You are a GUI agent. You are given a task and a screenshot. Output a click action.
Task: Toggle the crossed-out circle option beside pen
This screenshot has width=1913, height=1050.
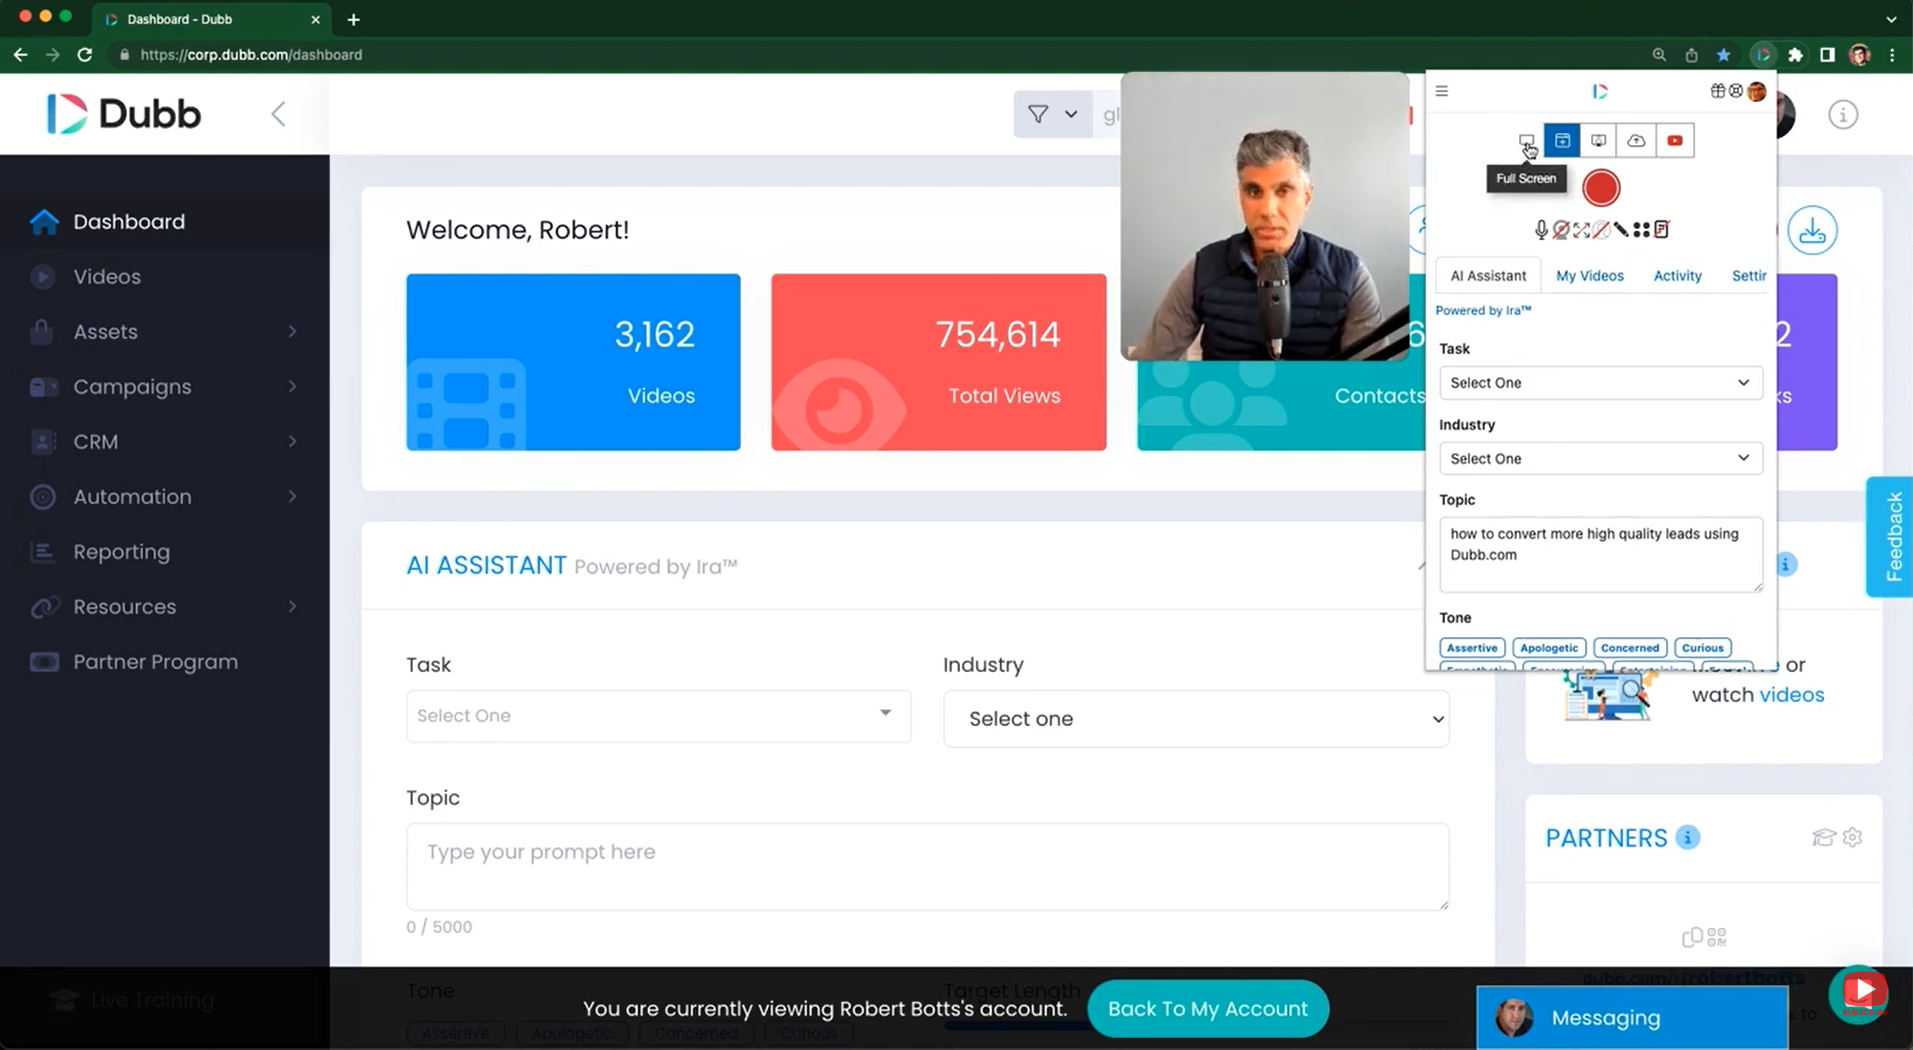pyautogui.click(x=1601, y=230)
